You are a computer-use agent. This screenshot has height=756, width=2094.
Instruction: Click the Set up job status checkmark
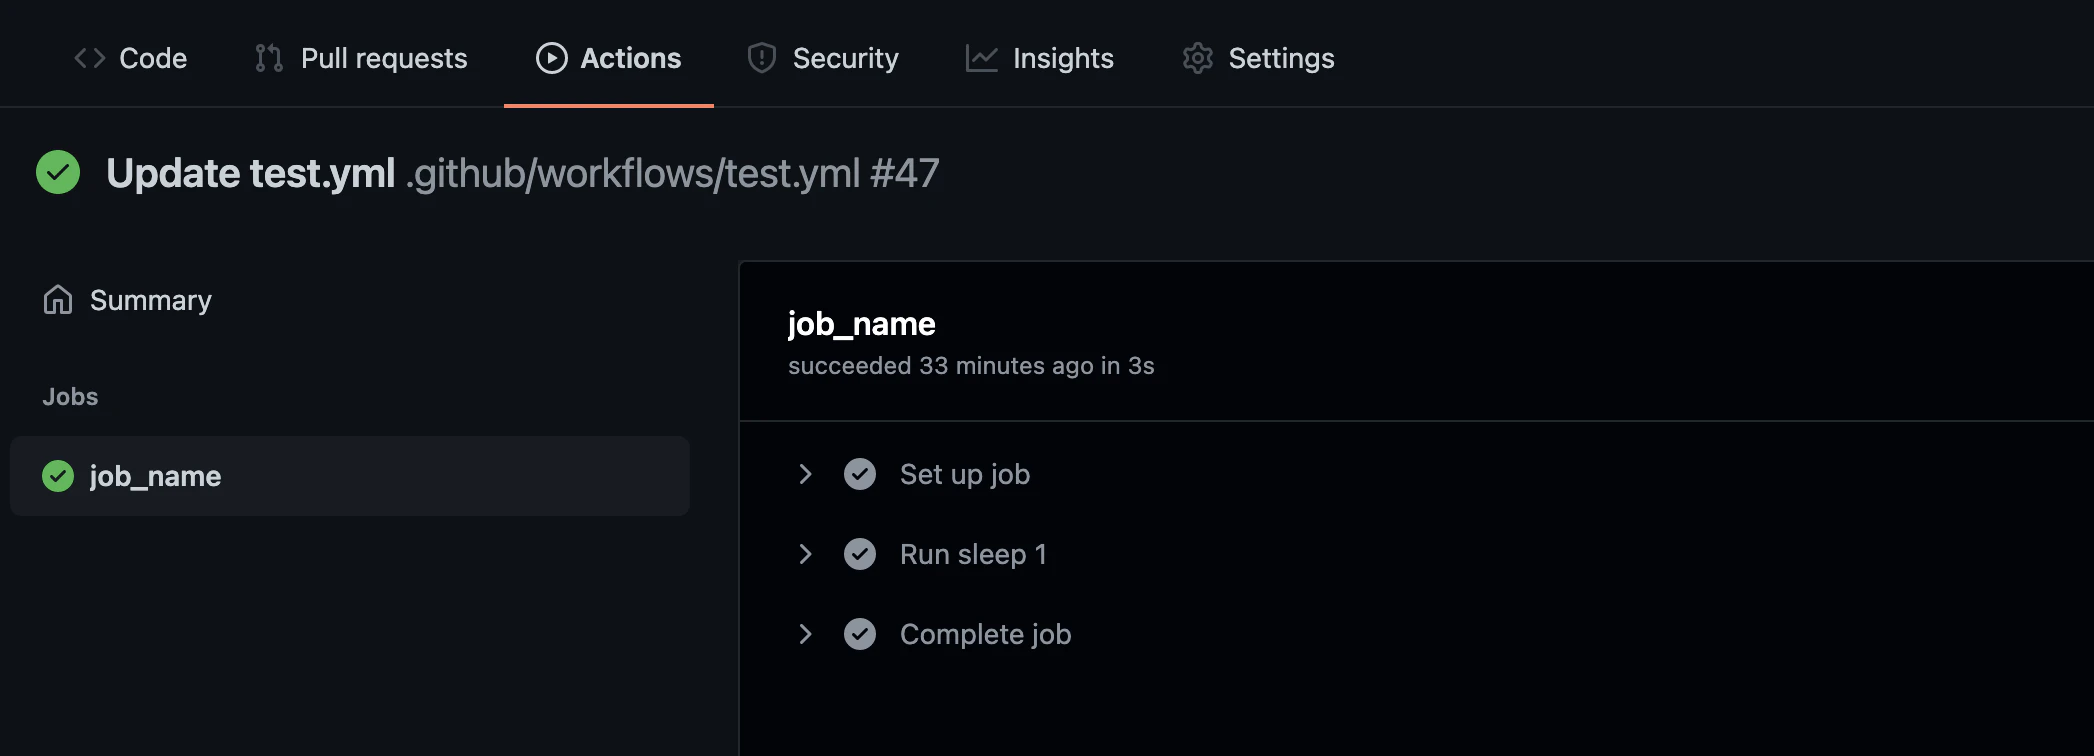pyautogui.click(x=860, y=474)
